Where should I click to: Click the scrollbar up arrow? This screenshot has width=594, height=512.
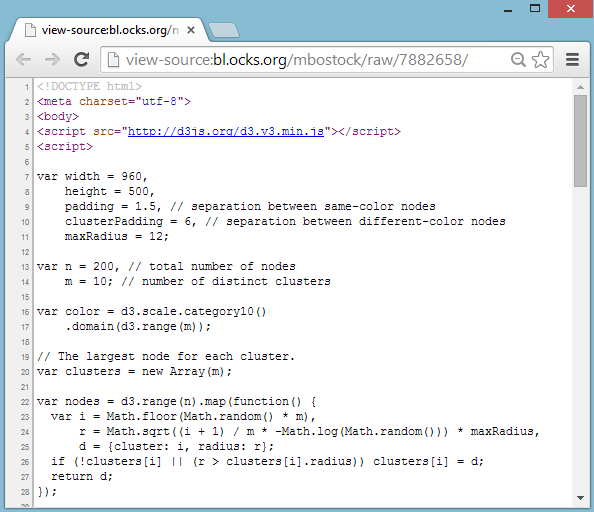pos(580,87)
